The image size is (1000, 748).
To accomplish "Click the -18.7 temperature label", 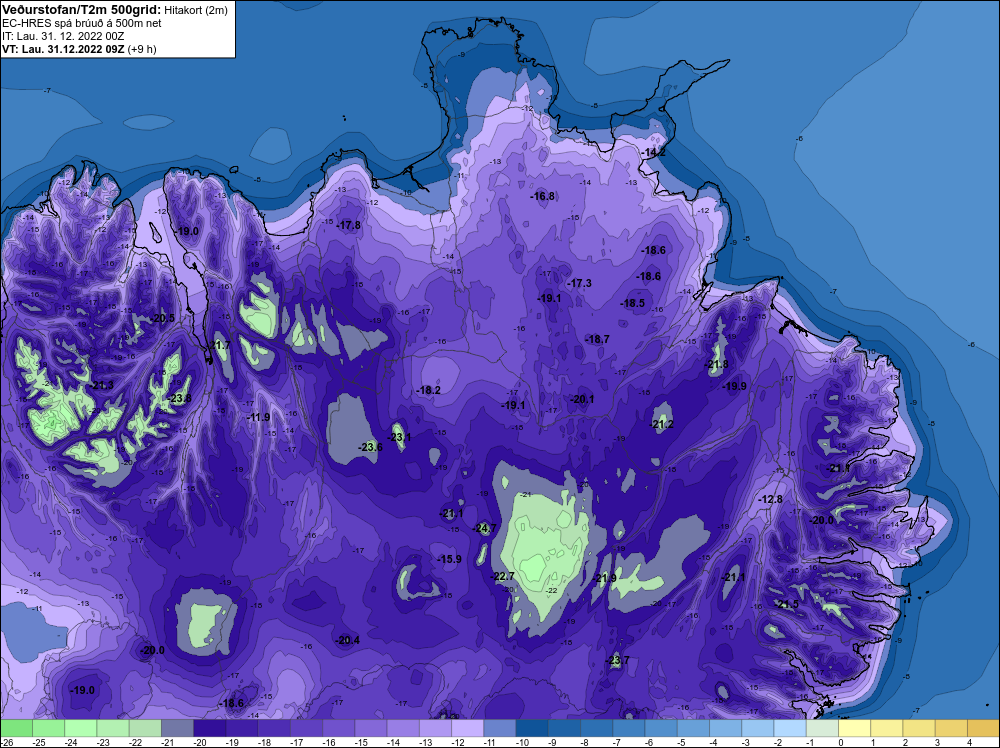I will [597, 339].
